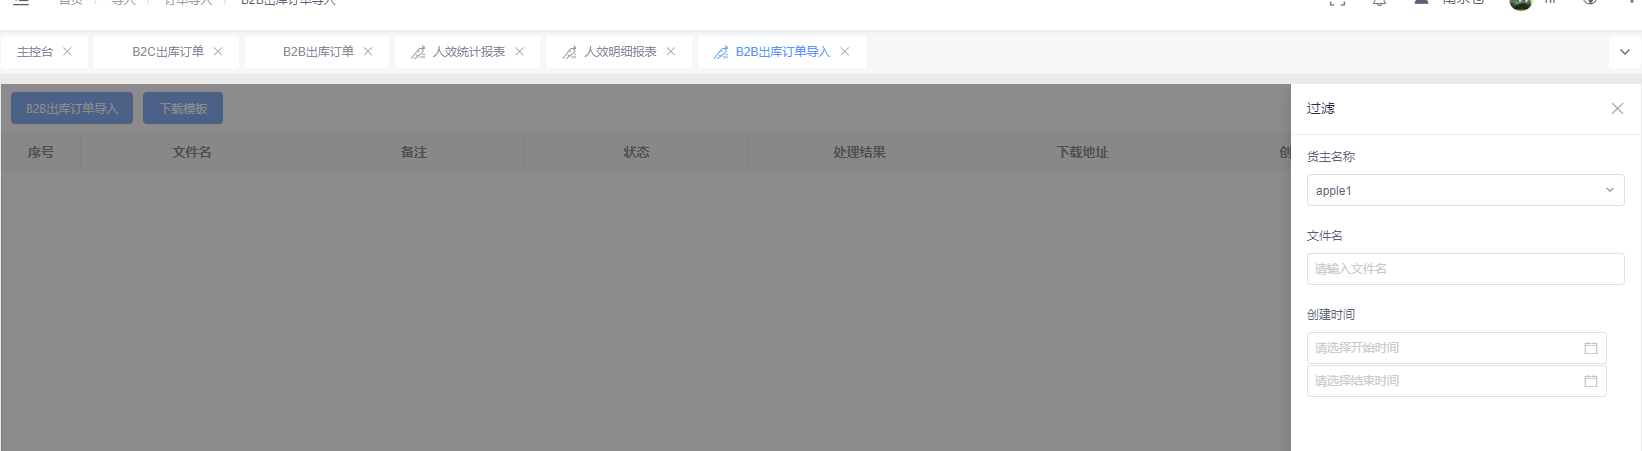Image resolution: width=1642 pixels, height=451 pixels.
Task: Click calendar icon in end time field
Action: pos(1590,381)
